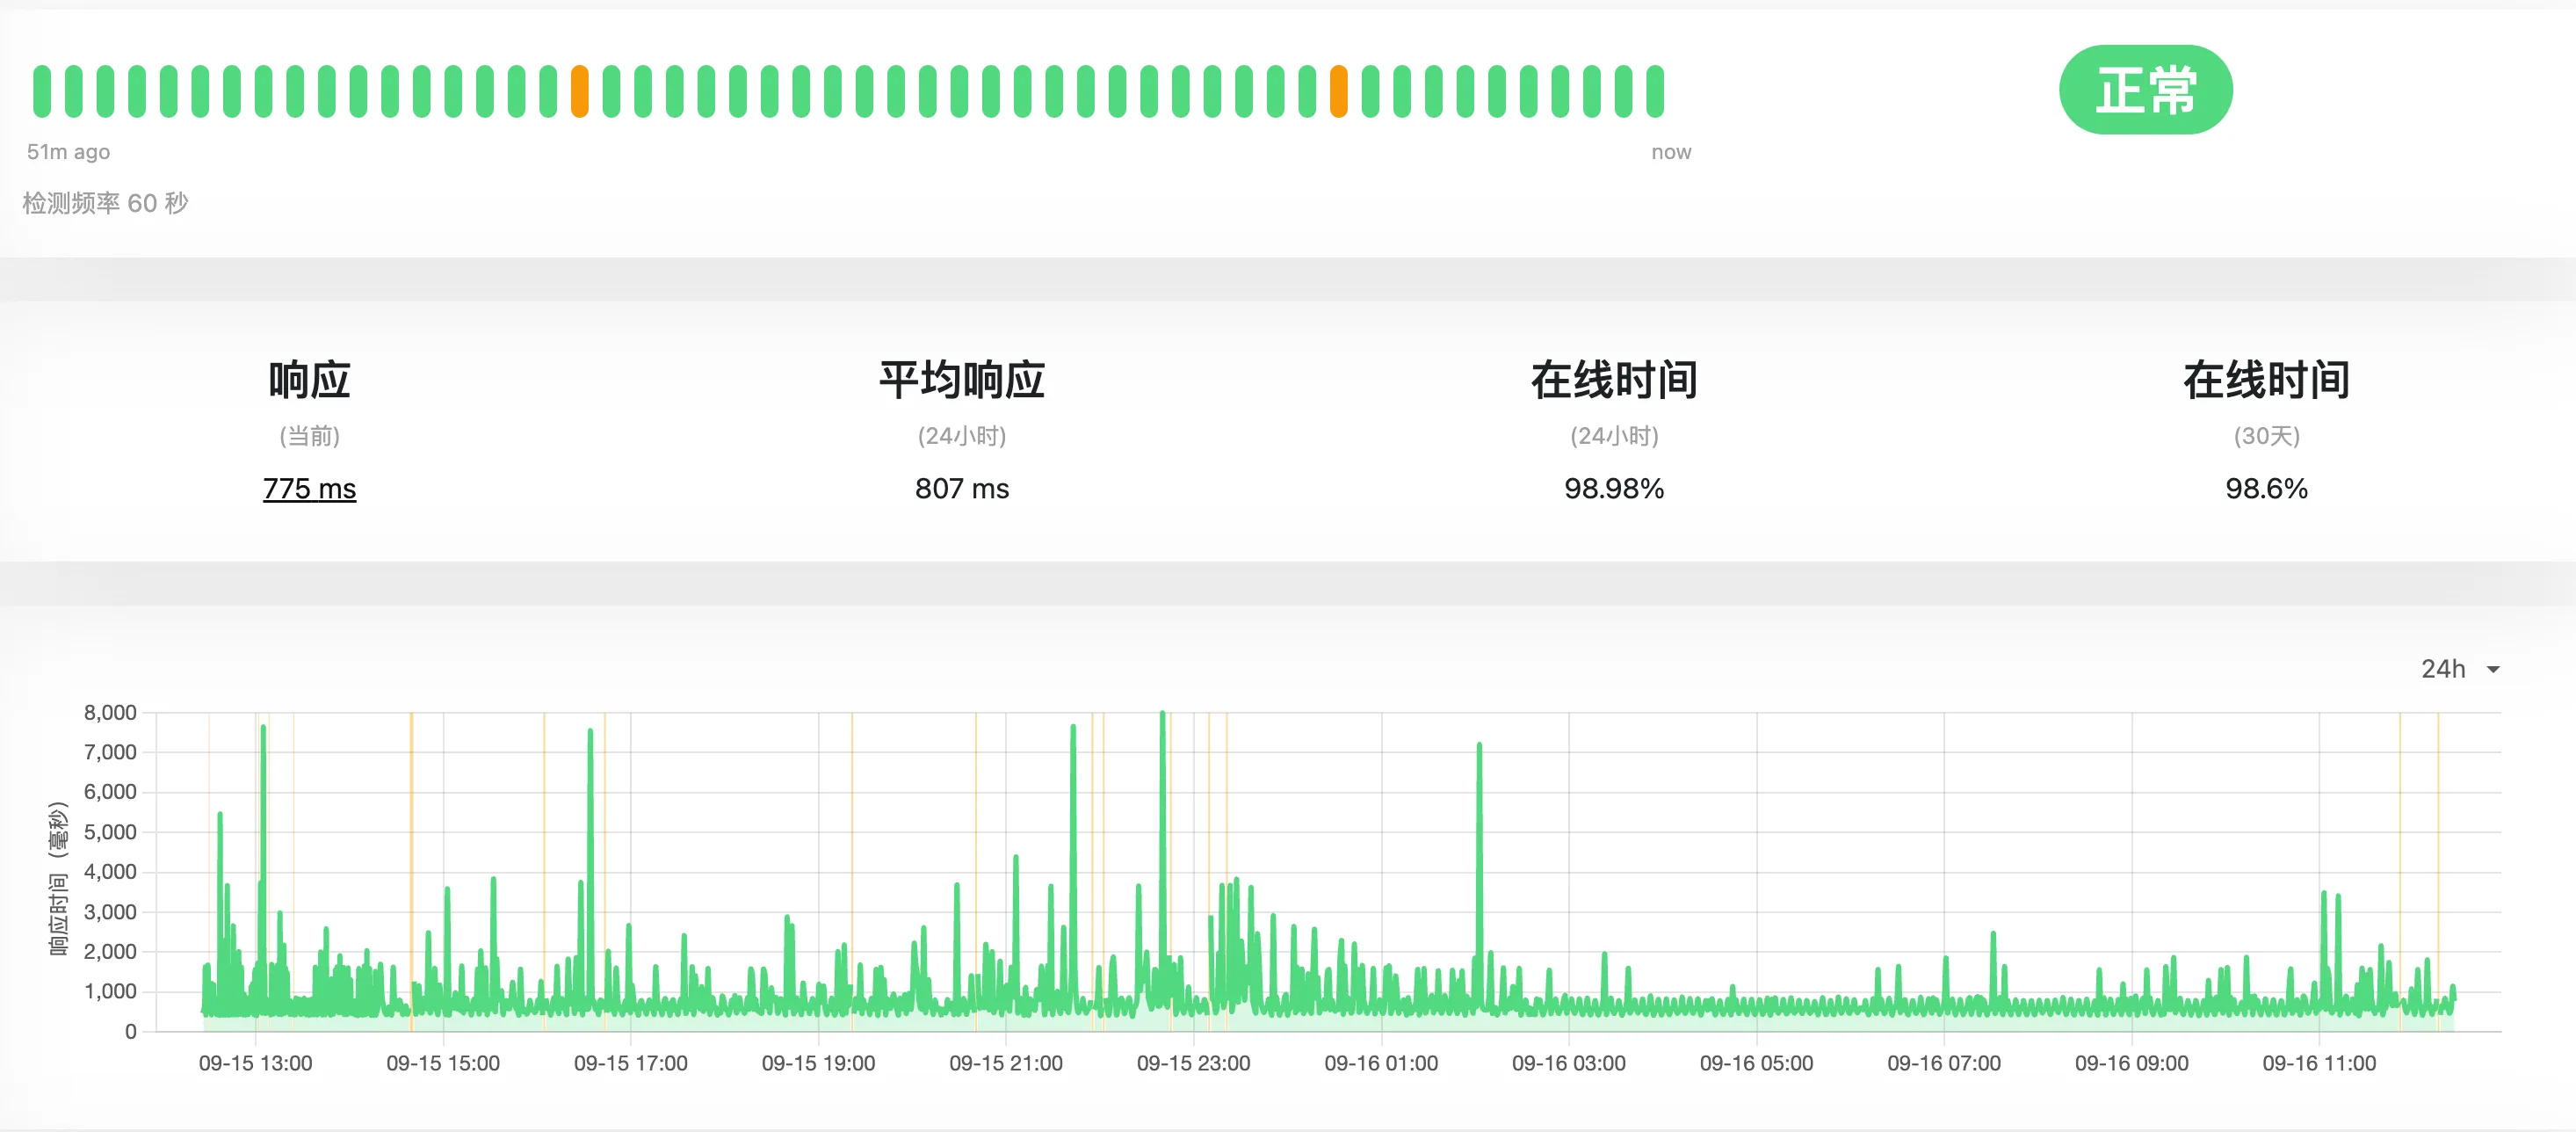The image size is (2576, 1132).
Task: Click the 775 ms current response link
Action: coord(309,489)
